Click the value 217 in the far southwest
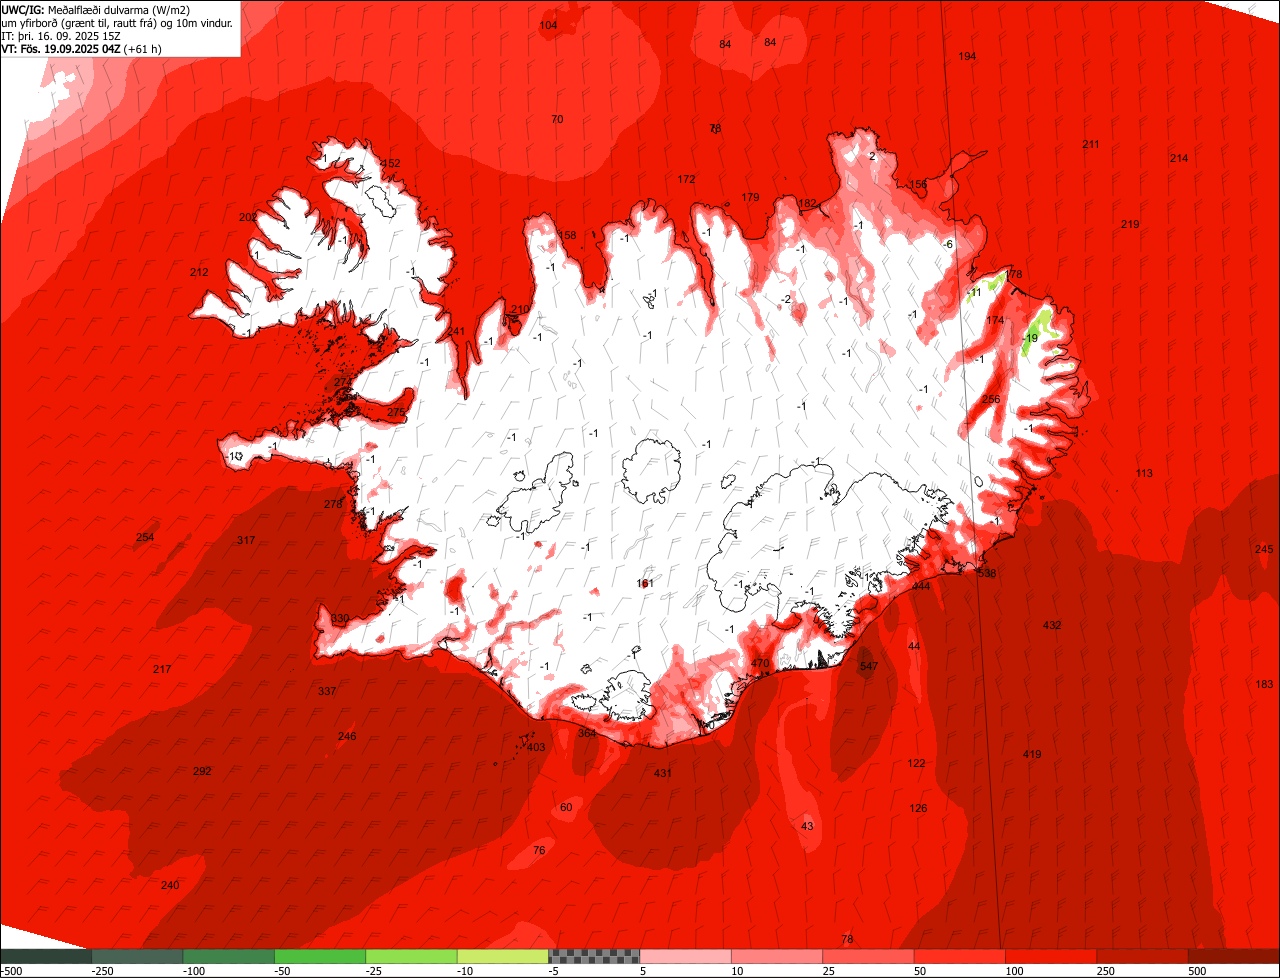The image size is (1280, 978). [x=162, y=669]
